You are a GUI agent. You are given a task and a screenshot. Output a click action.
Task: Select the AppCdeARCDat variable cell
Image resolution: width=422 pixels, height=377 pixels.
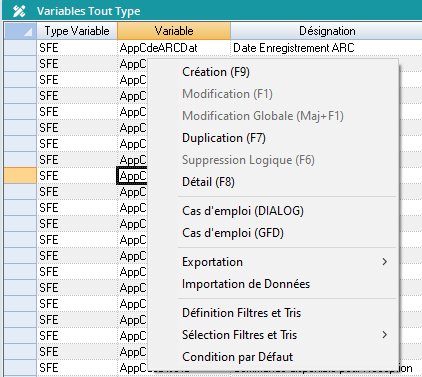pyautogui.click(x=174, y=48)
